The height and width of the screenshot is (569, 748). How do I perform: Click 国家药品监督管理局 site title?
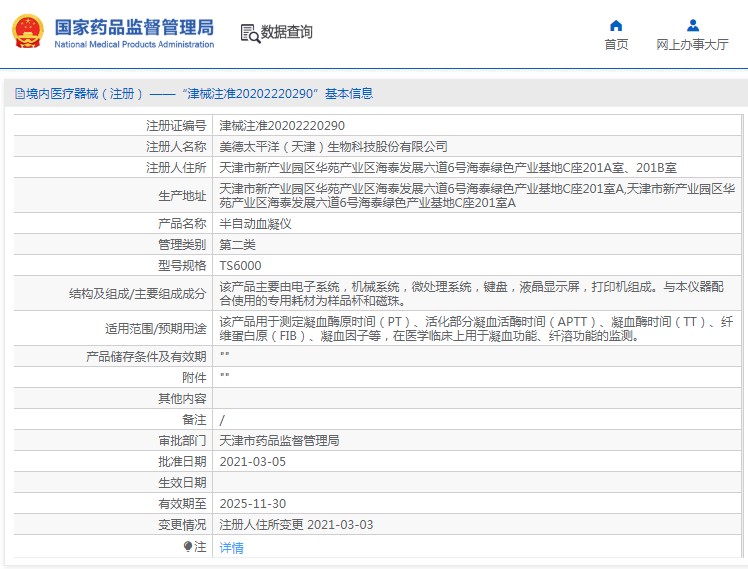[x=134, y=27]
